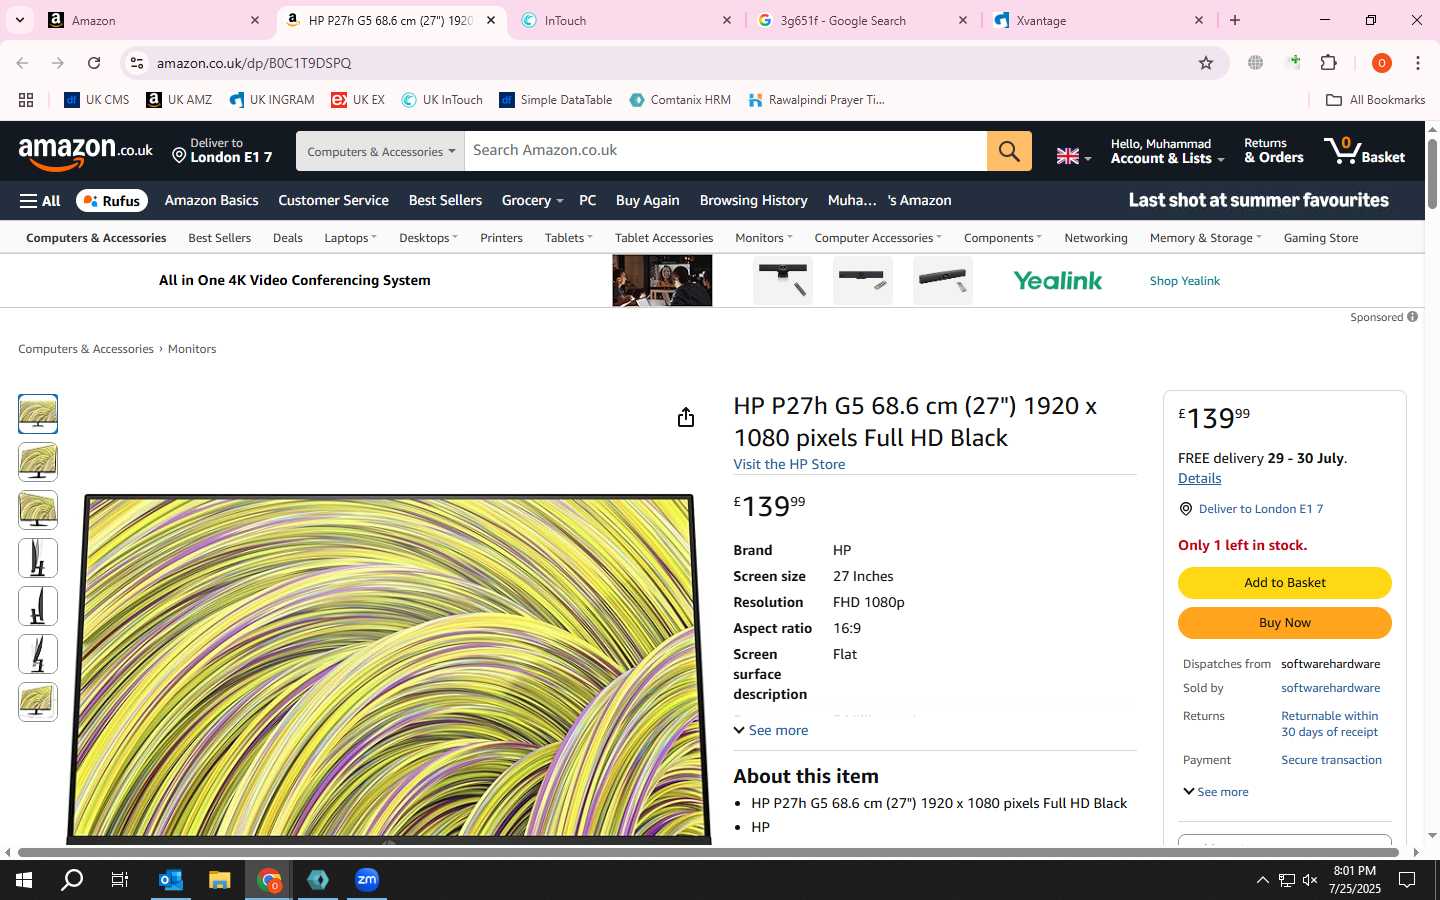Open Customer Service nav item
Screen dimensions: 1440x900
coord(333,201)
